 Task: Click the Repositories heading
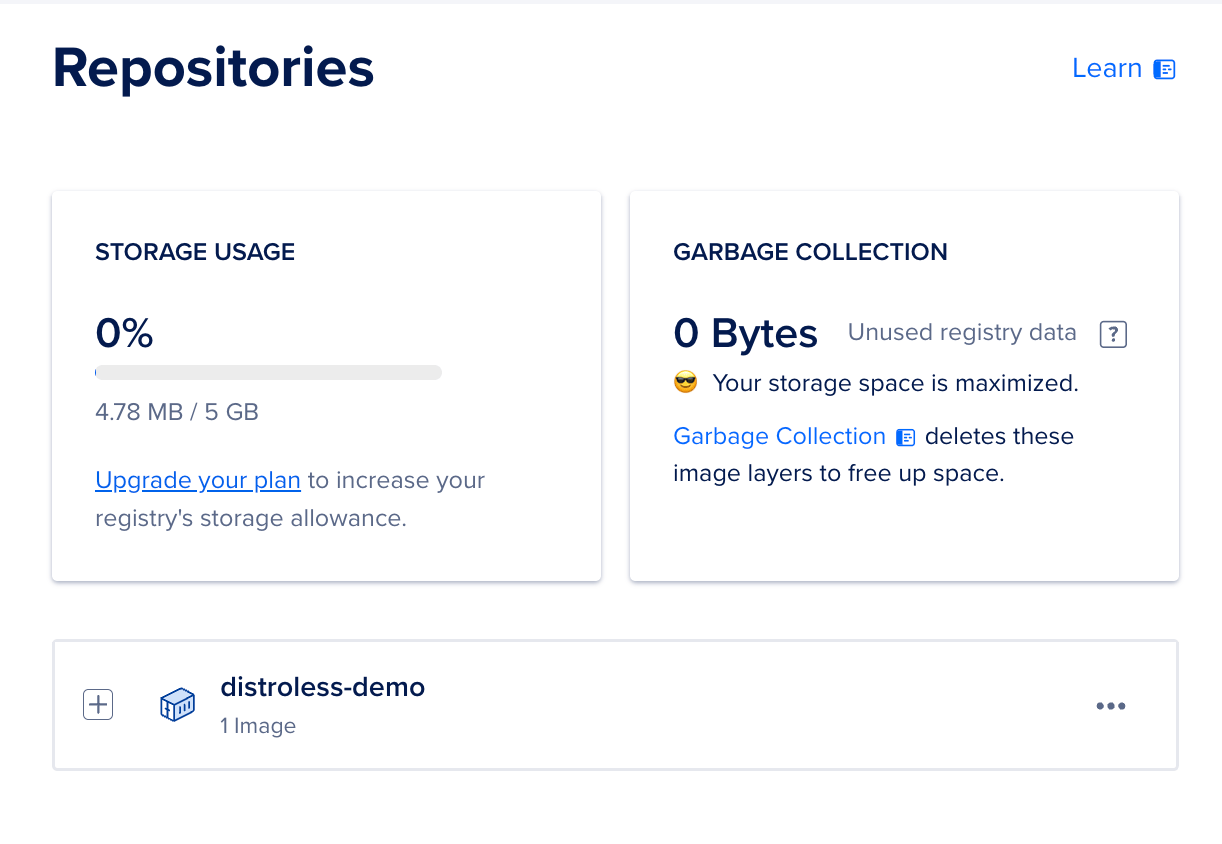(x=213, y=68)
